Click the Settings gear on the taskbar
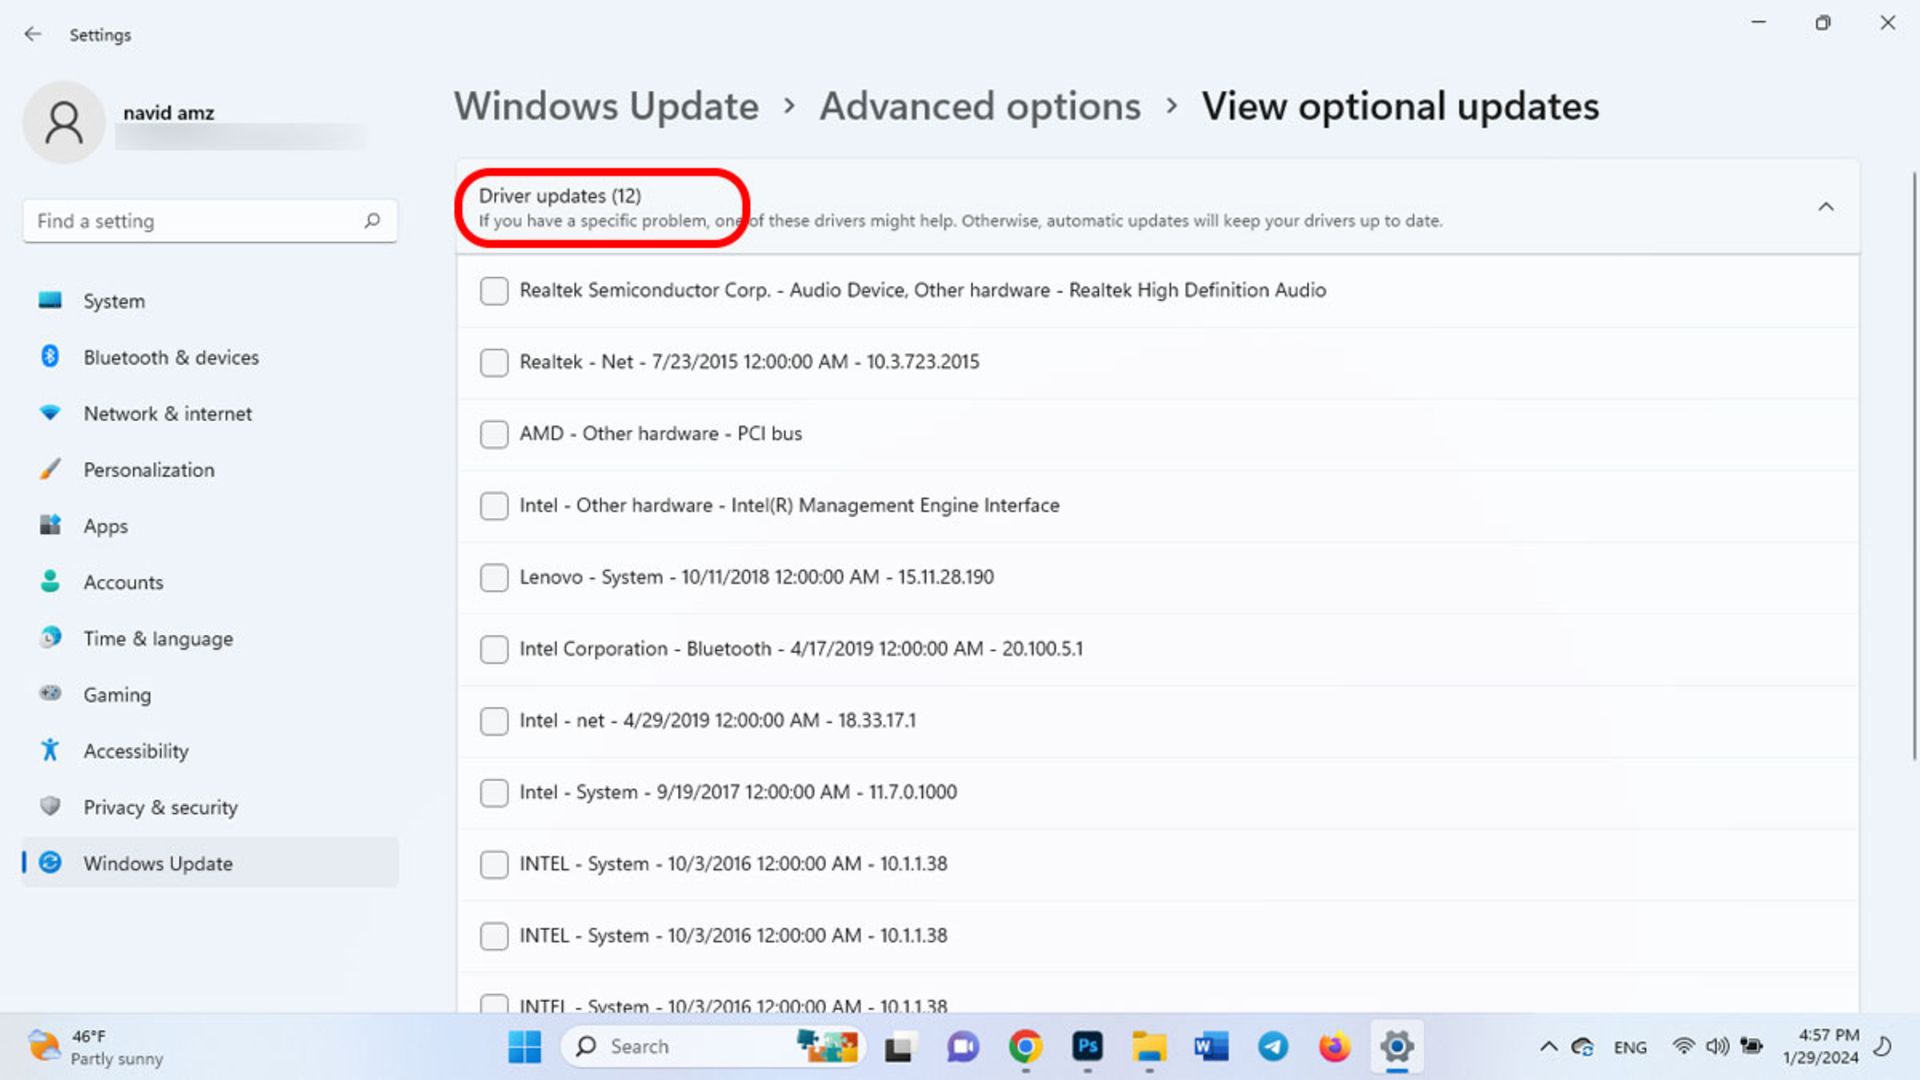Viewport: 1920px width, 1080px height. (1397, 1047)
